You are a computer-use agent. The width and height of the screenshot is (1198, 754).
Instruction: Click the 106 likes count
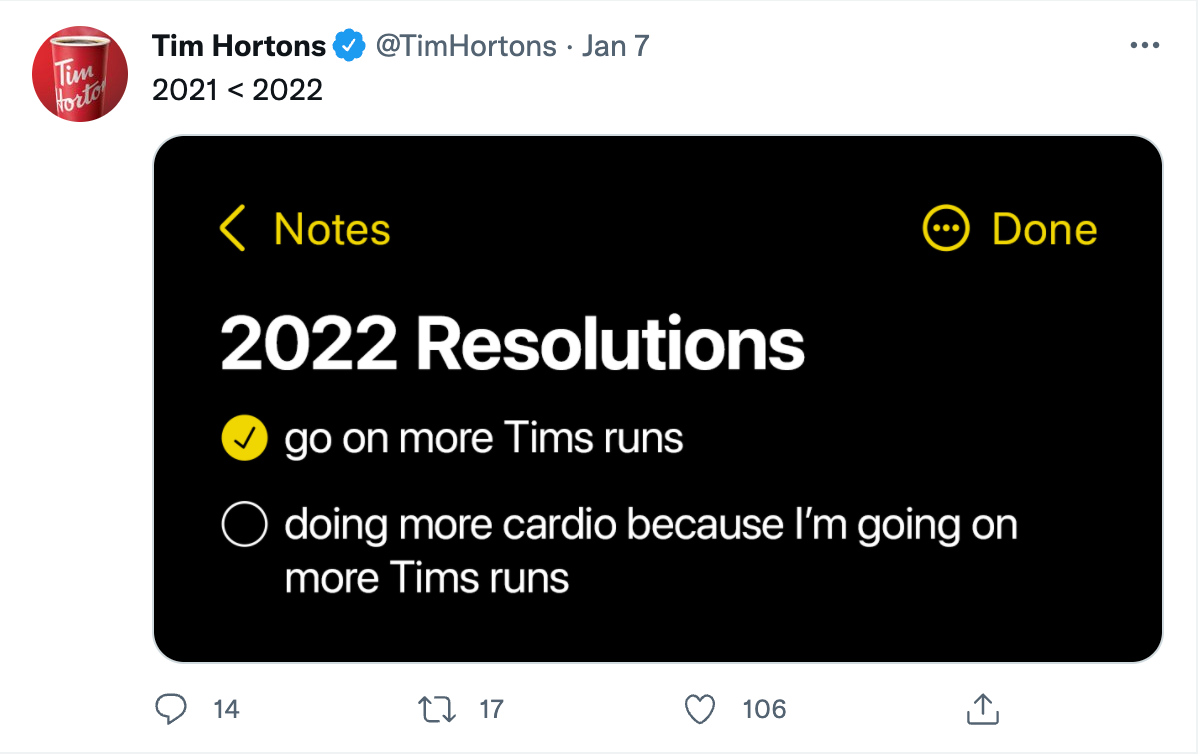click(x=764, y=709)
